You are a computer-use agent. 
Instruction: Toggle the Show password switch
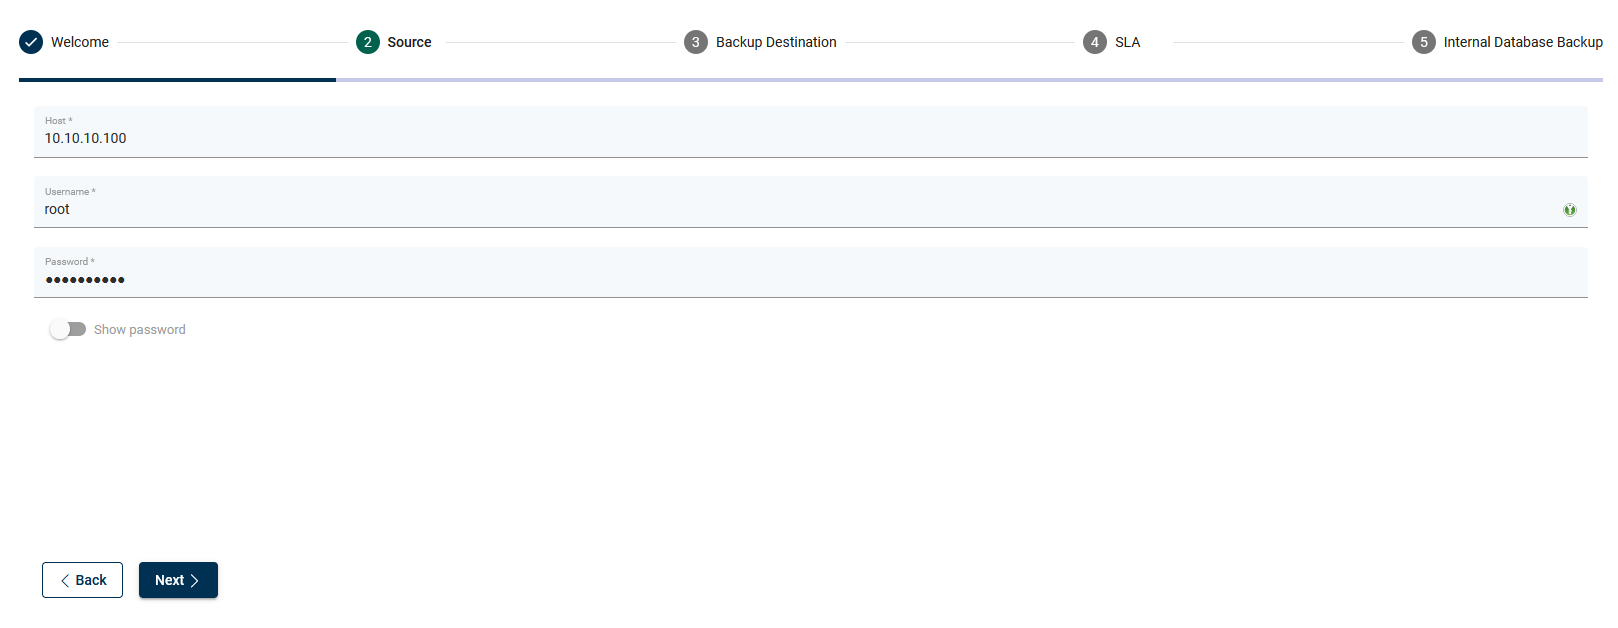68,329
